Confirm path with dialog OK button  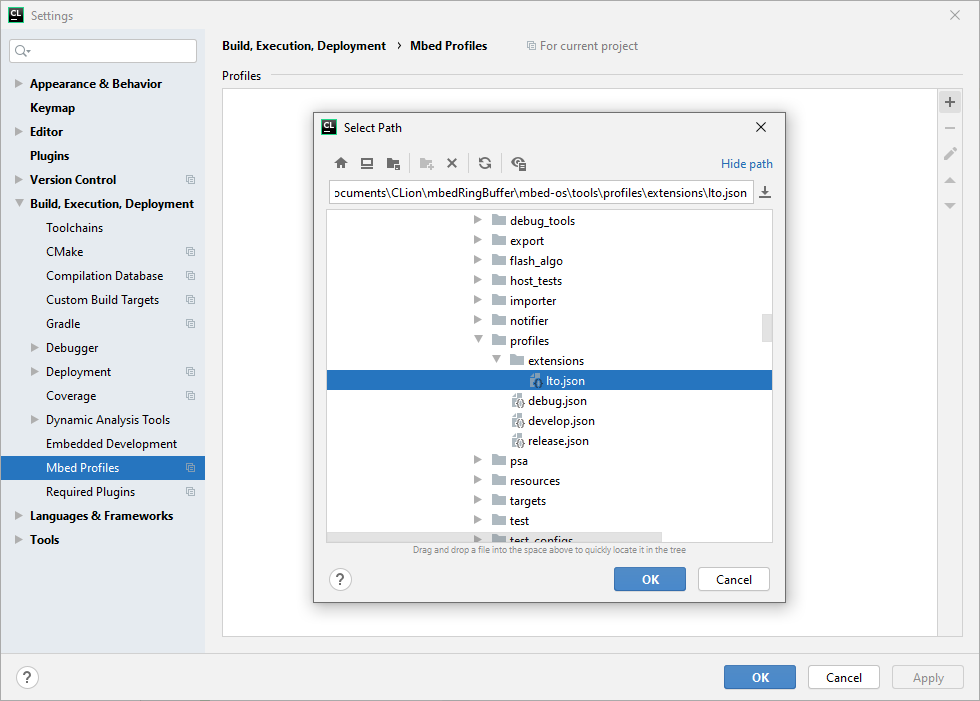pyautogui.click(x=650, y=579)
